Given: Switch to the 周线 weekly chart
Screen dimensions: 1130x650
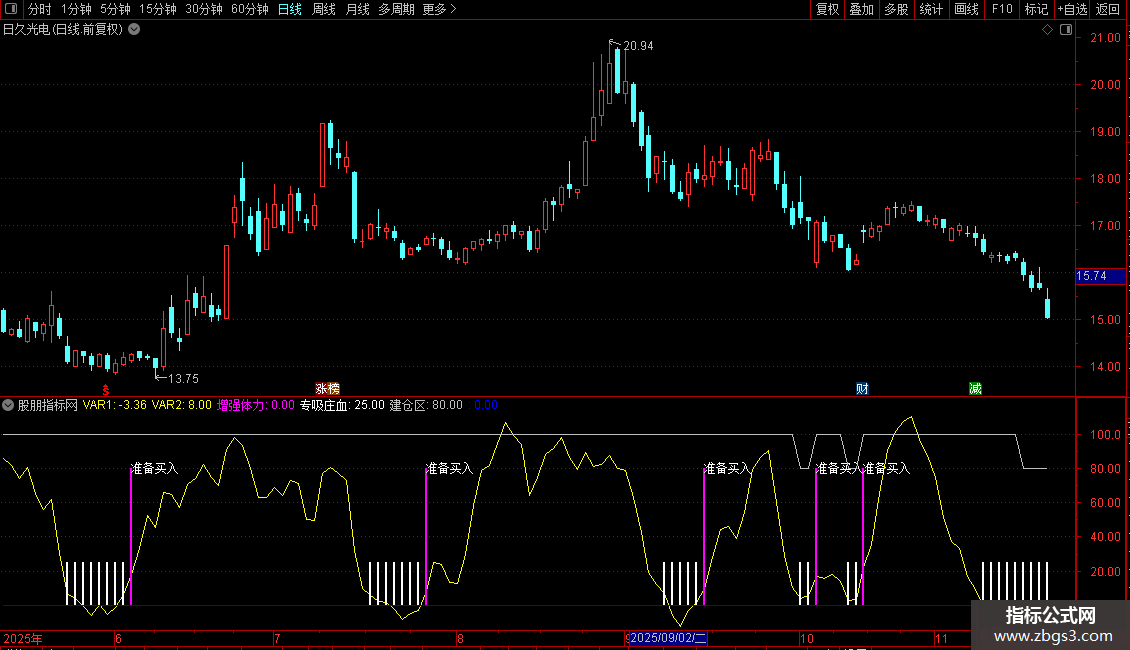Looking at the screenshot, I should coord(323,9).
